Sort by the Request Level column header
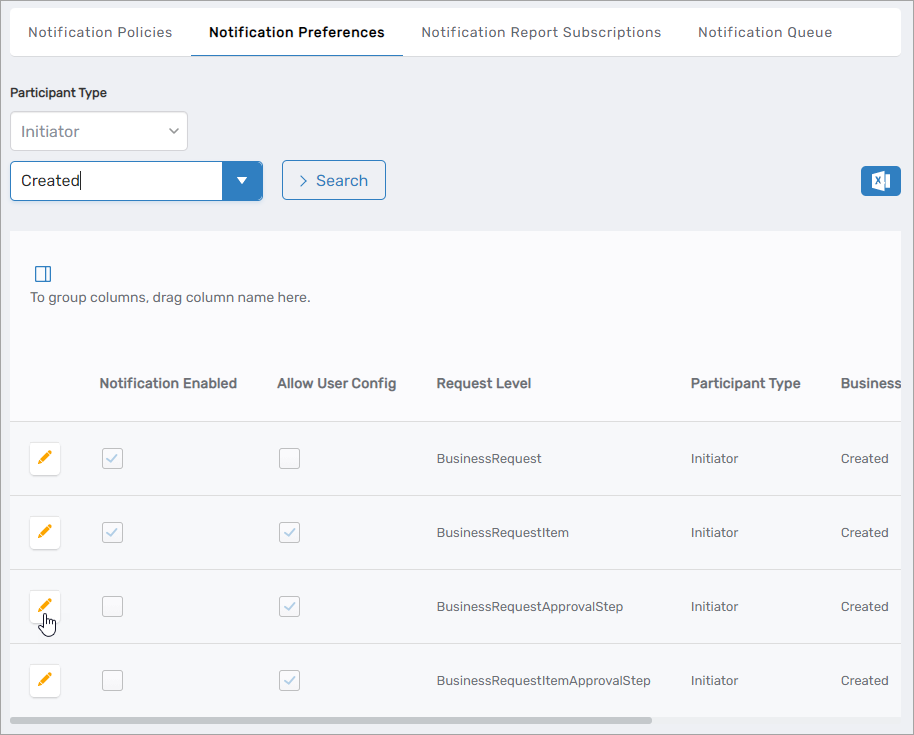This screenshot has width=914, height=735. [484, 383]
